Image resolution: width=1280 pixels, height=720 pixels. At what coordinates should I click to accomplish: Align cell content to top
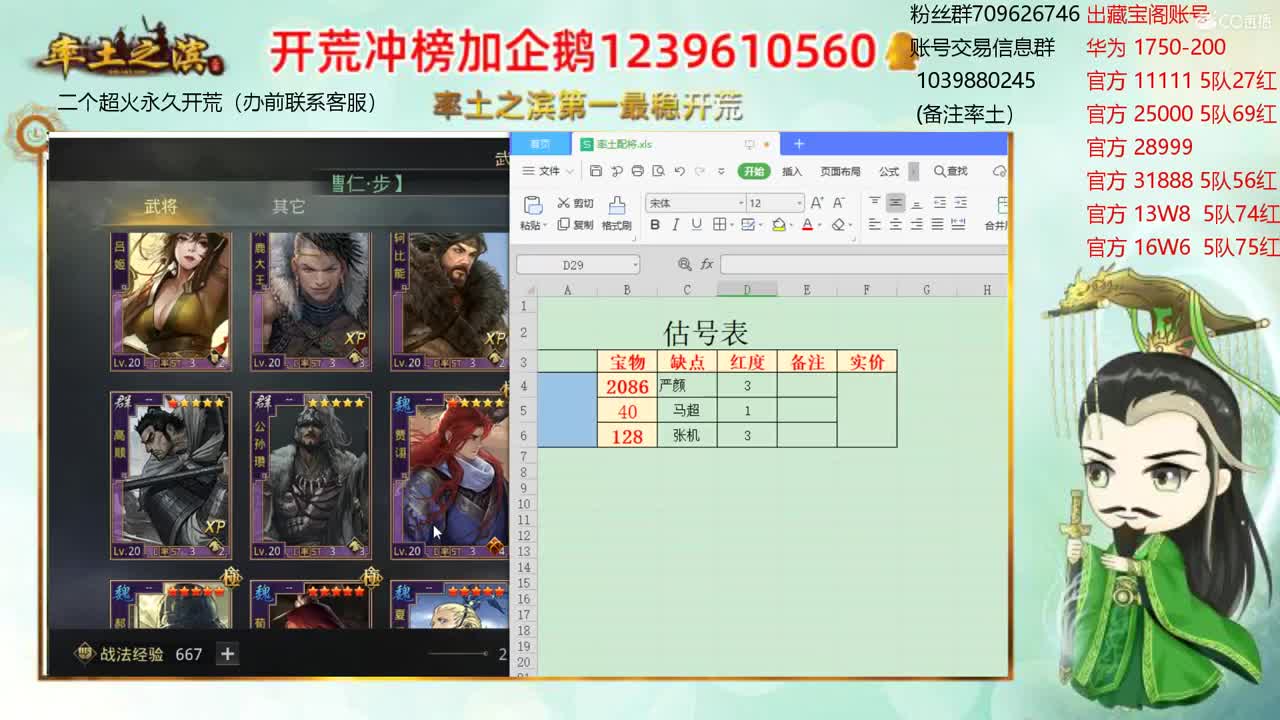point(875,201)
